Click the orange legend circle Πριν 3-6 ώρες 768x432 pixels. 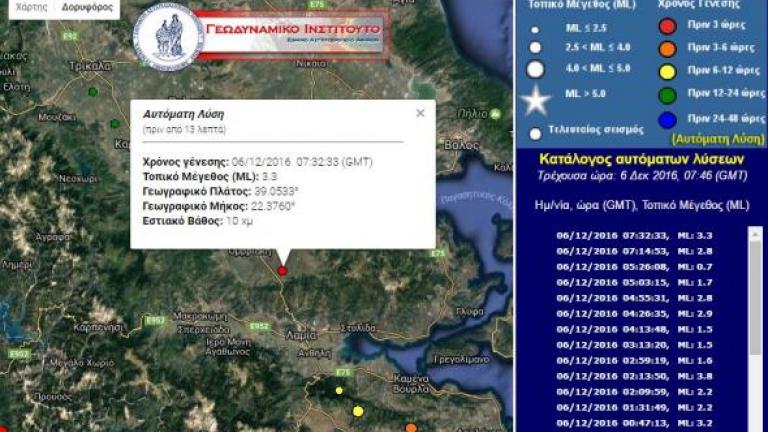tap(667, 49)
